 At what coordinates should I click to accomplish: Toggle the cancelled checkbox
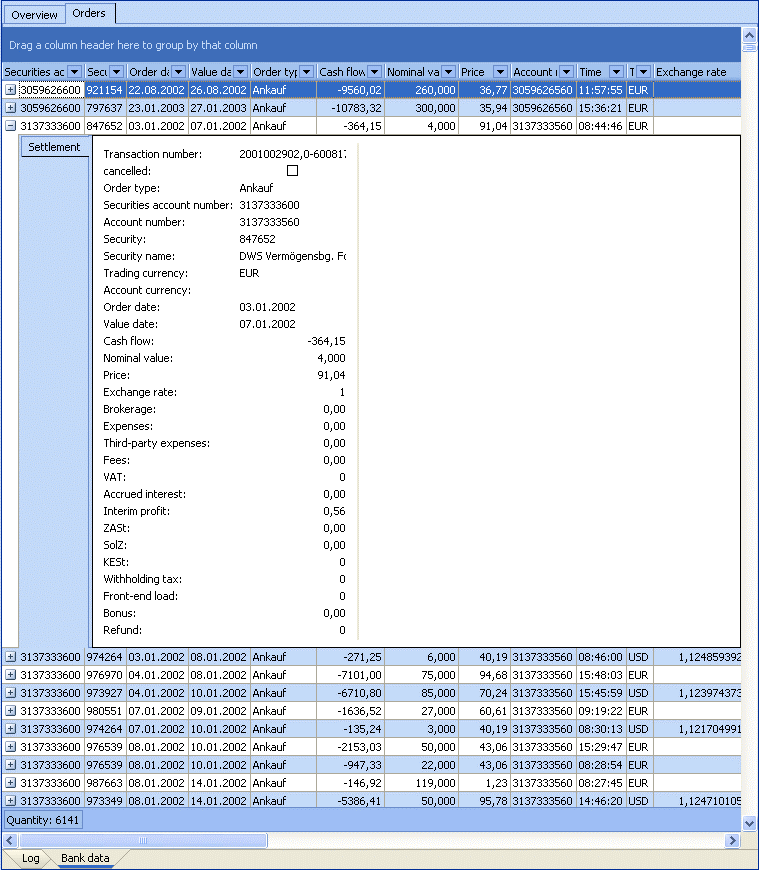click(x=293, y=171)
